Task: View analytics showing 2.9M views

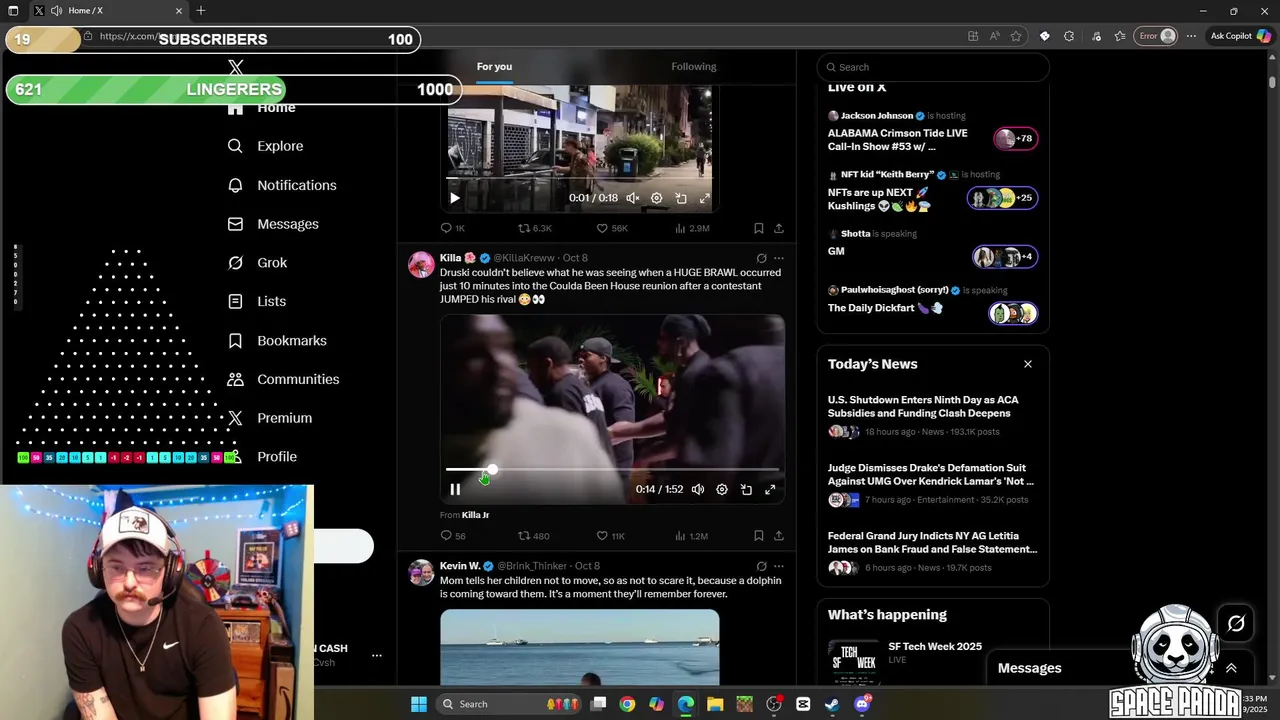Action: pyautogui.click(x=692, y=228)
